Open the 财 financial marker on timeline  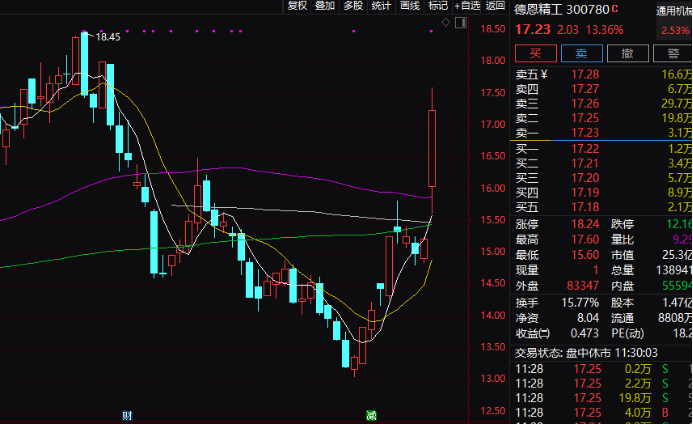(127, 415)
